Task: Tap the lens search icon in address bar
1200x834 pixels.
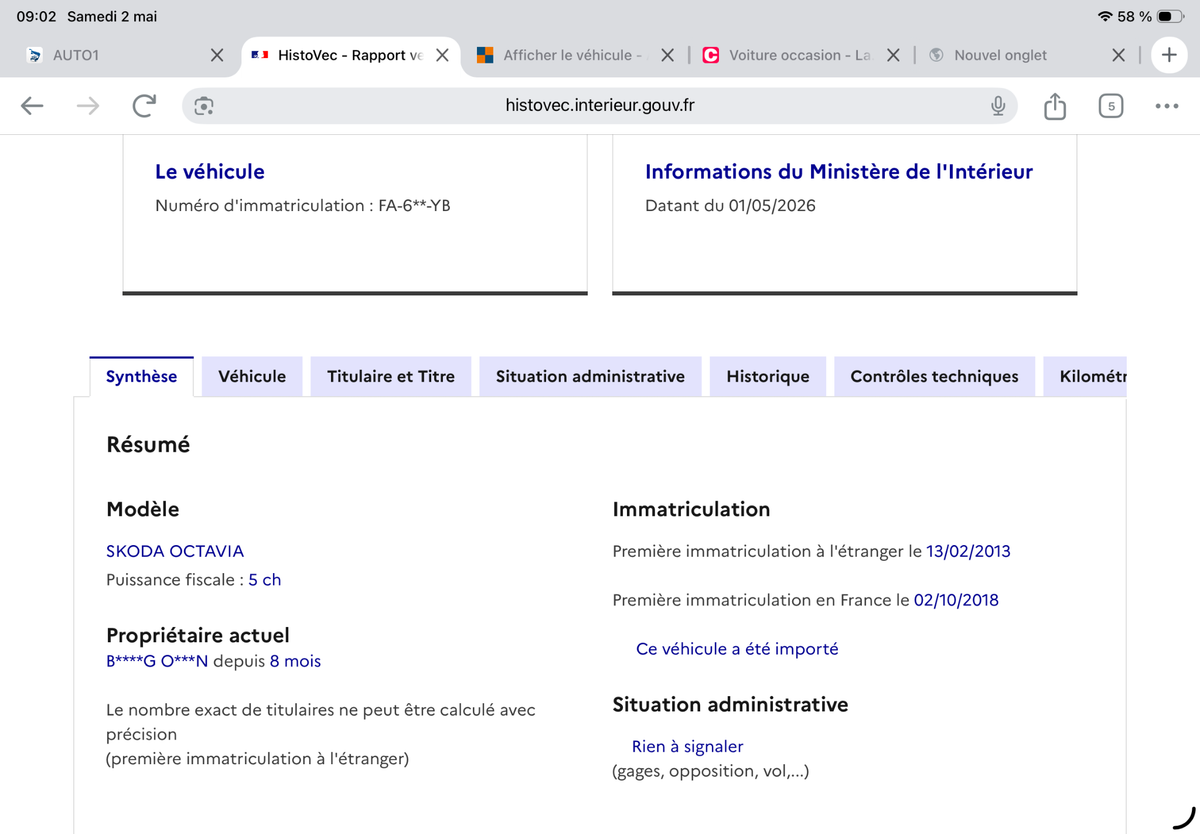Action: (x=204, y=106)
